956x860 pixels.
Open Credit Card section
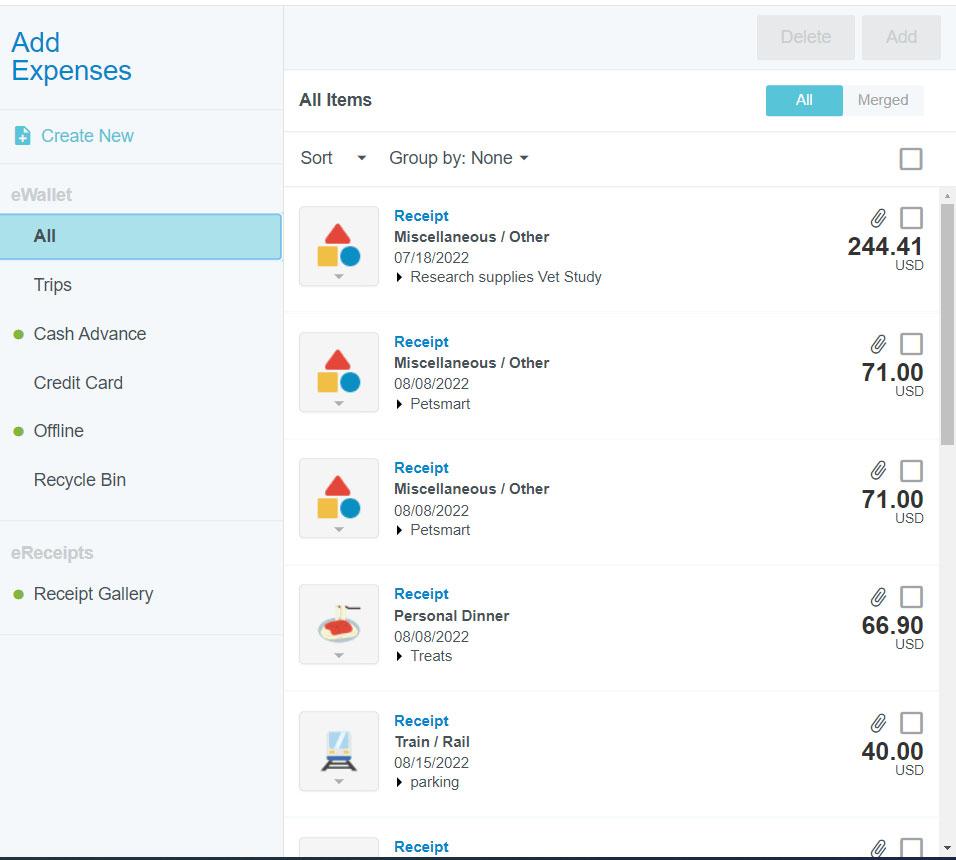click(x=78, y=383)
